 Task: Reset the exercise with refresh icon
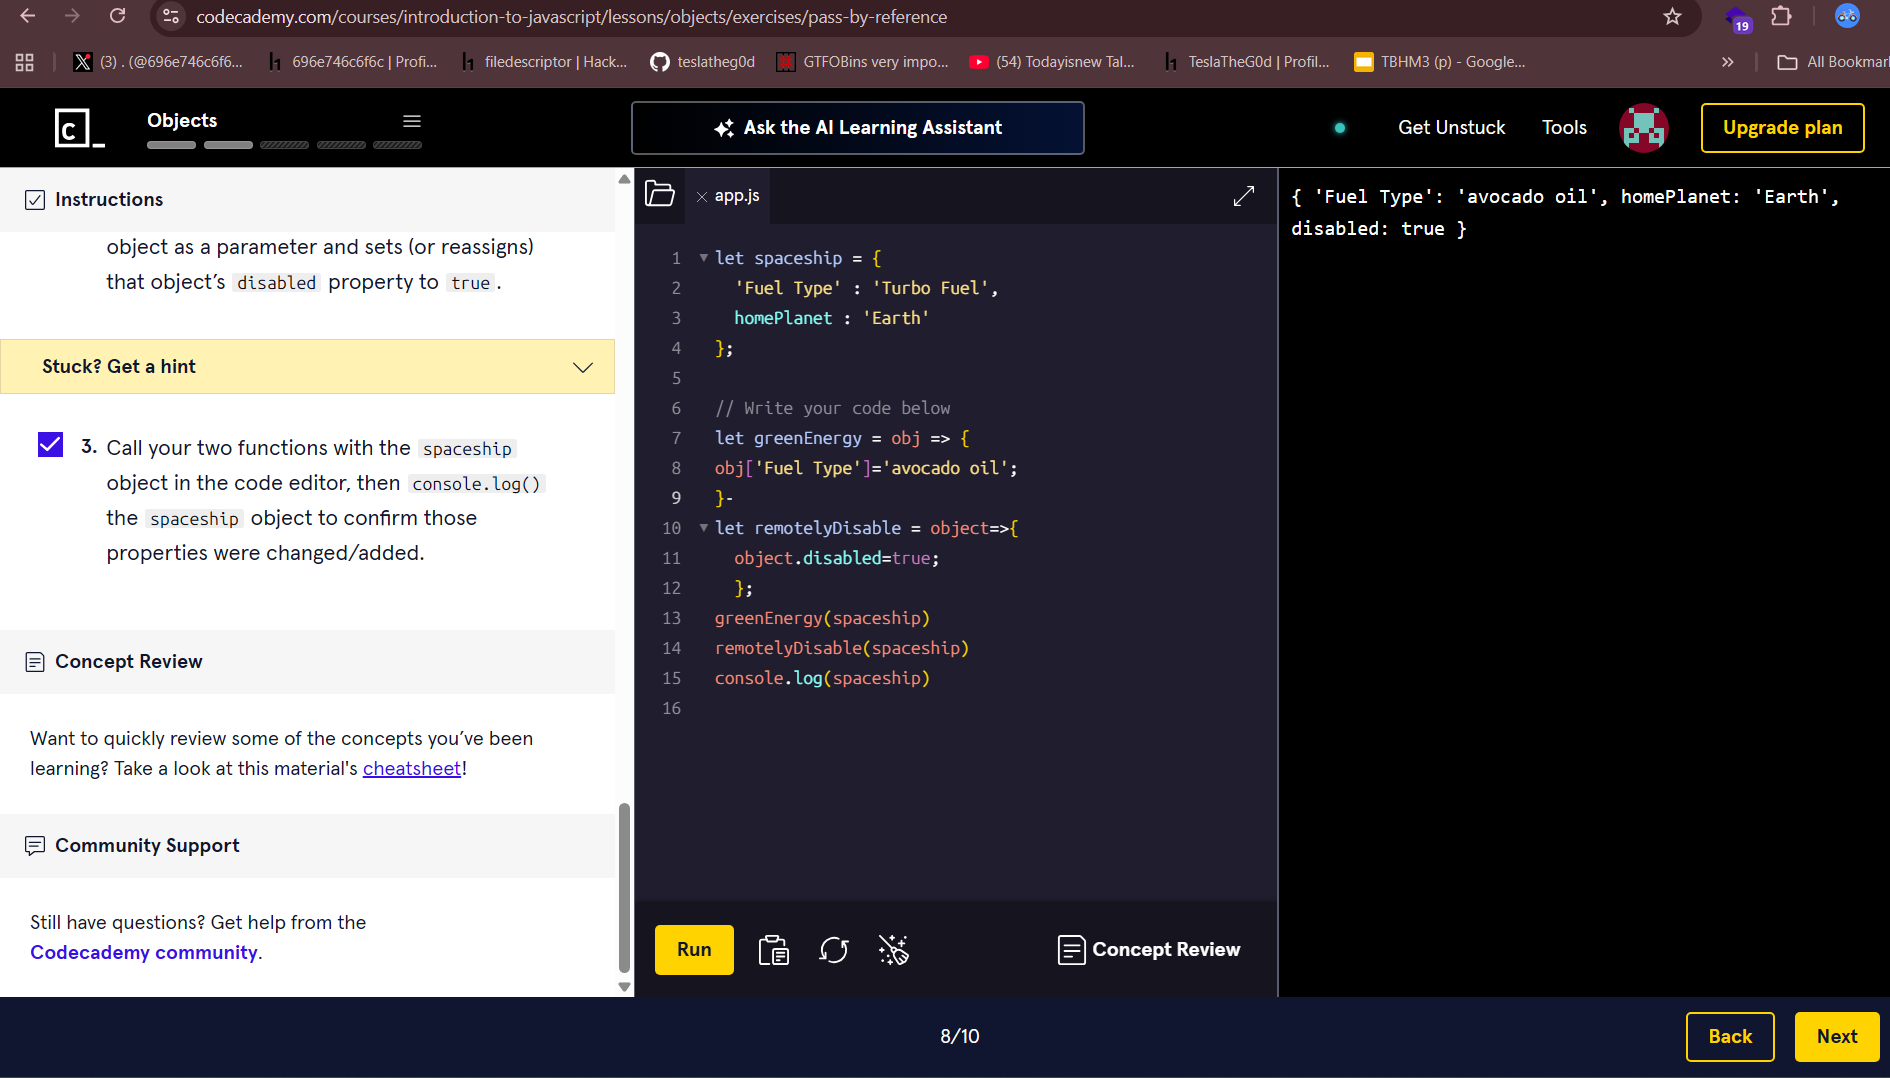833,950
